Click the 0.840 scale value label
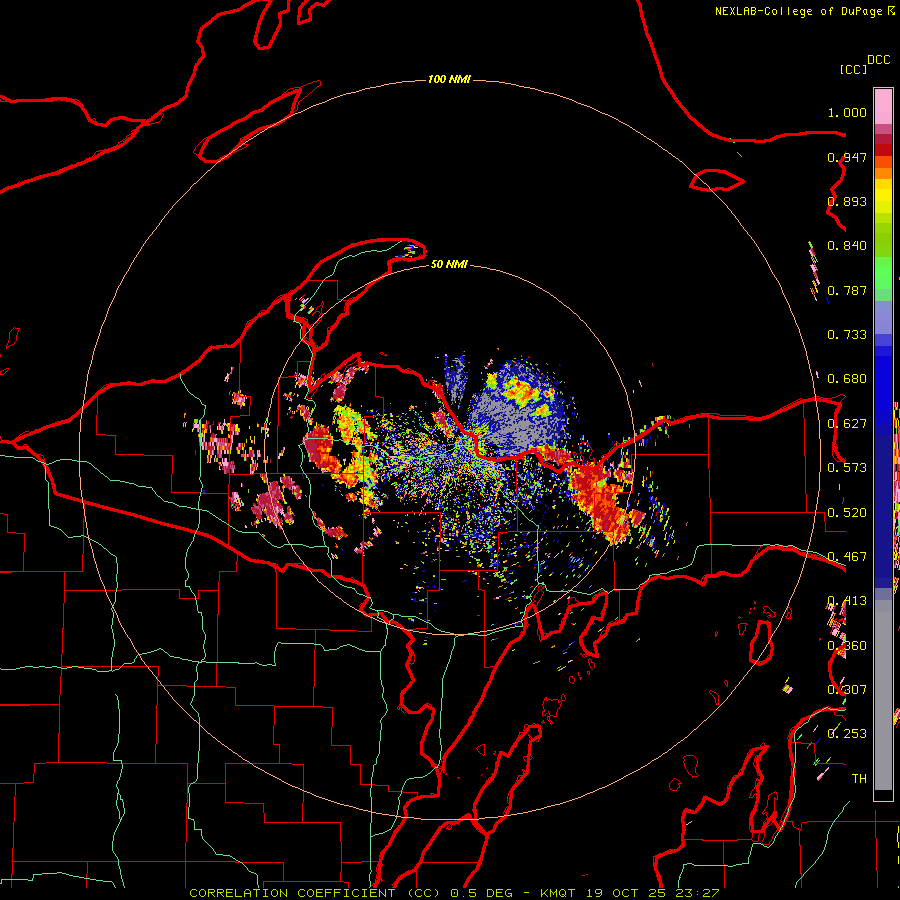The width and height of the screenshot is (900, 900). coord(847,246)
